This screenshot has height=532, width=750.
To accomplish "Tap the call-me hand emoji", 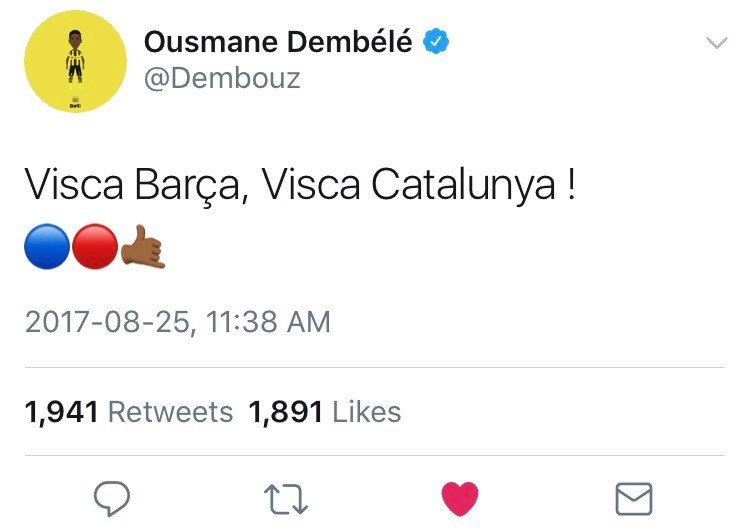I will click(x=143, y=246).
